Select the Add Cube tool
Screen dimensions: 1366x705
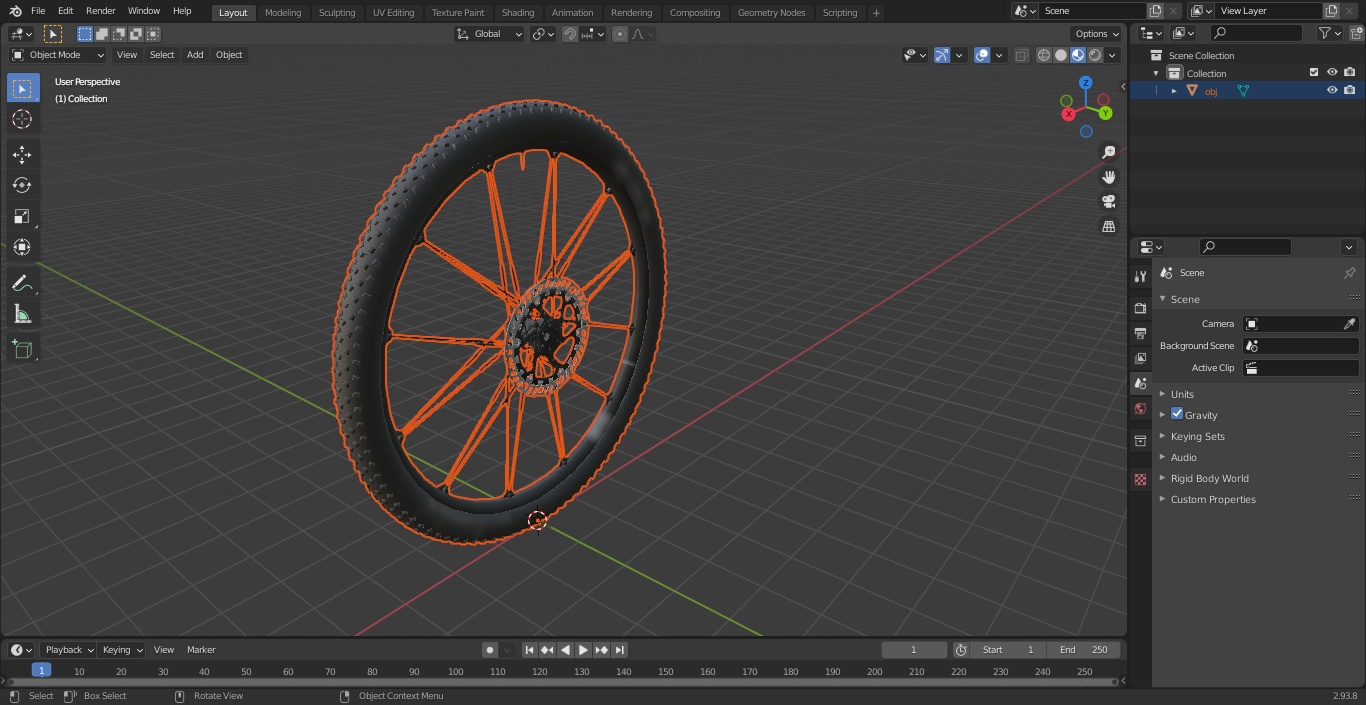click(22, 350)
